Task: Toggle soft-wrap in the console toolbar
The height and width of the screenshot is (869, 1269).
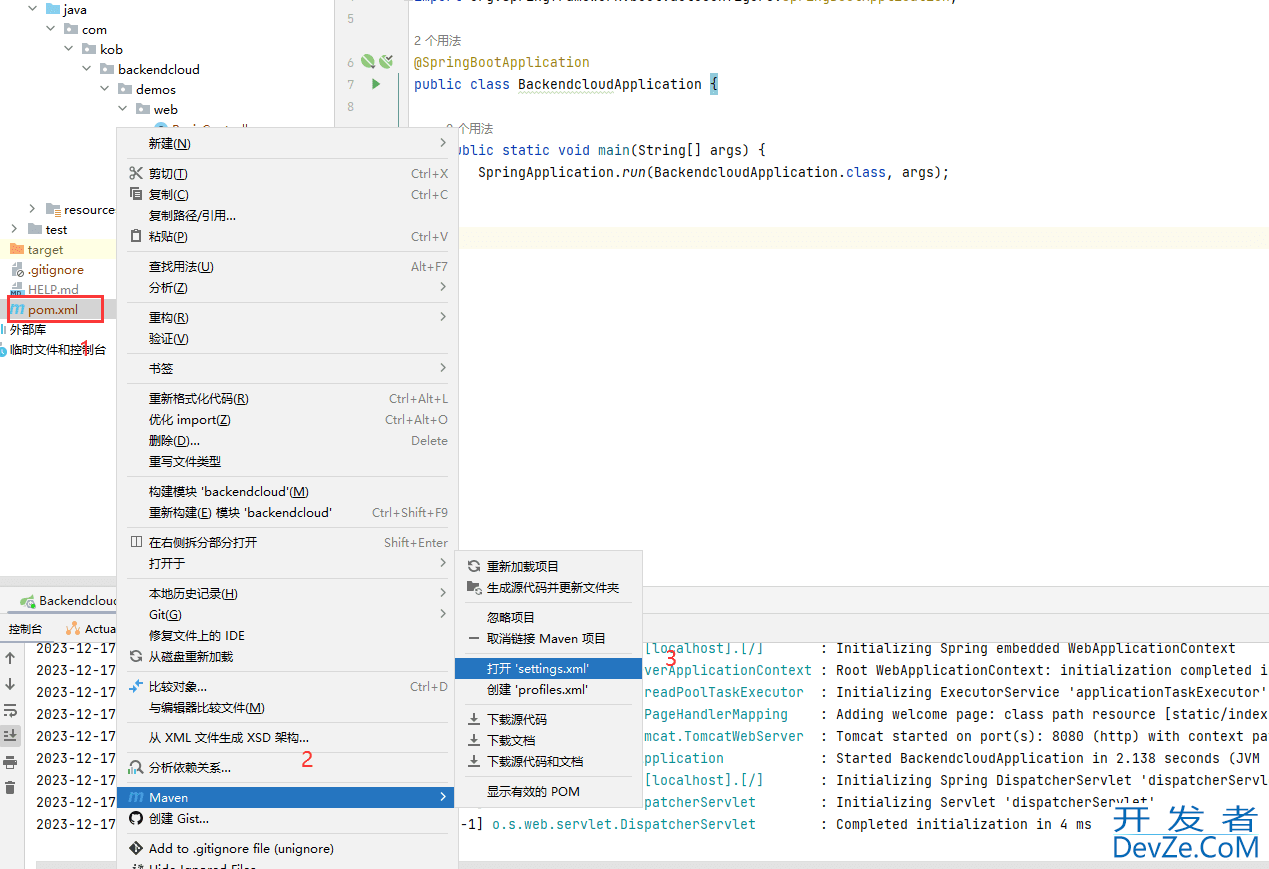Action: click(10, 710)
